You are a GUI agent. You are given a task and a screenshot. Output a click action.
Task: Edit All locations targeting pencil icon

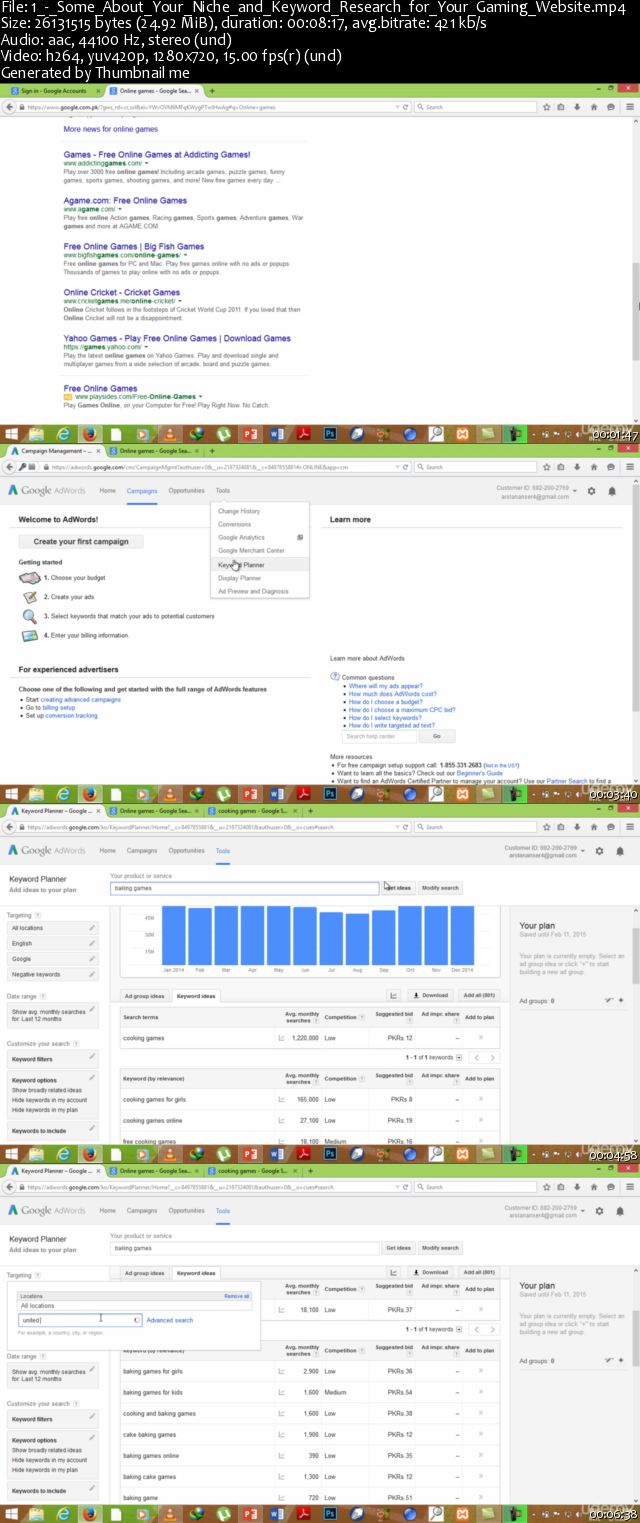tap(92, 928)
